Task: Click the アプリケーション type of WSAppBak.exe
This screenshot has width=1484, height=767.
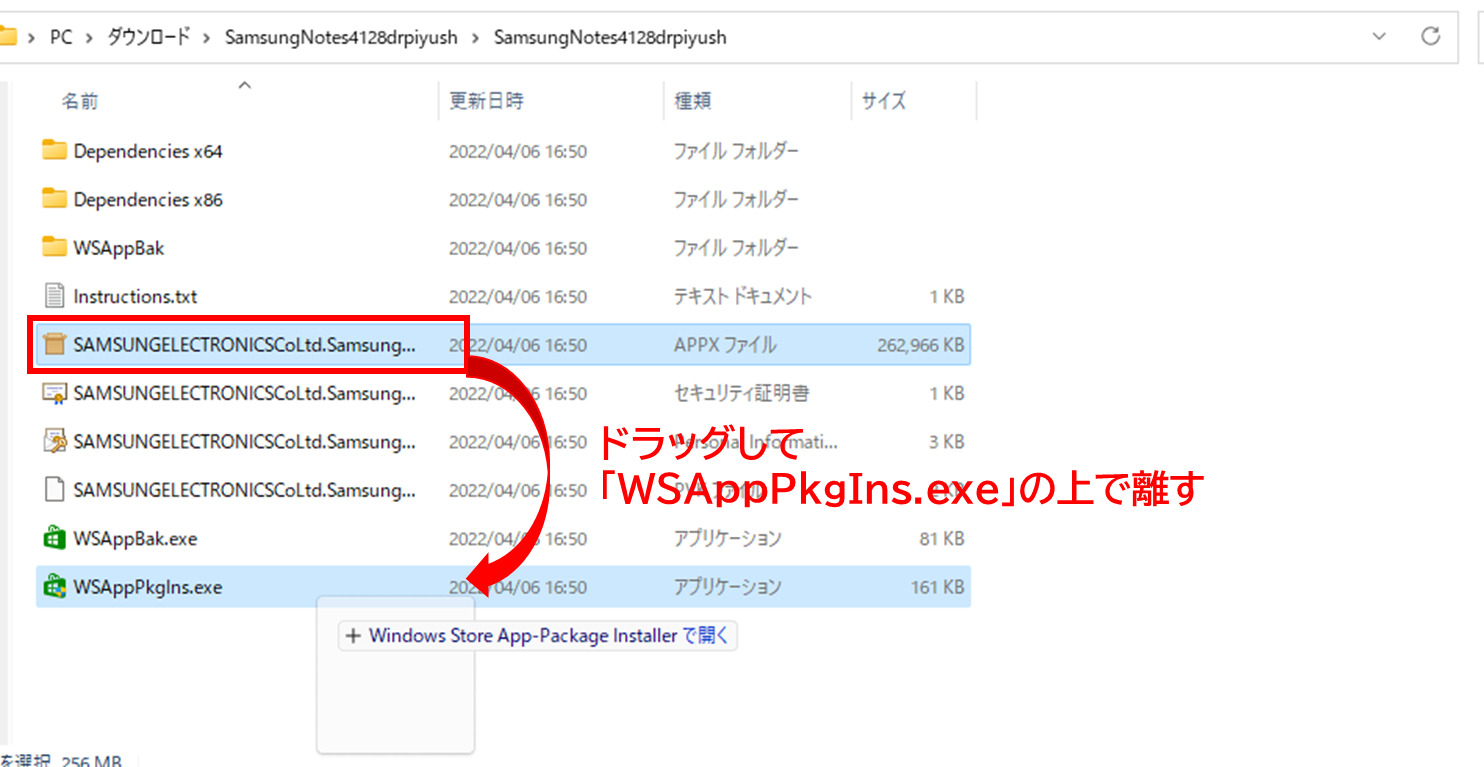Action: (727, 538)
